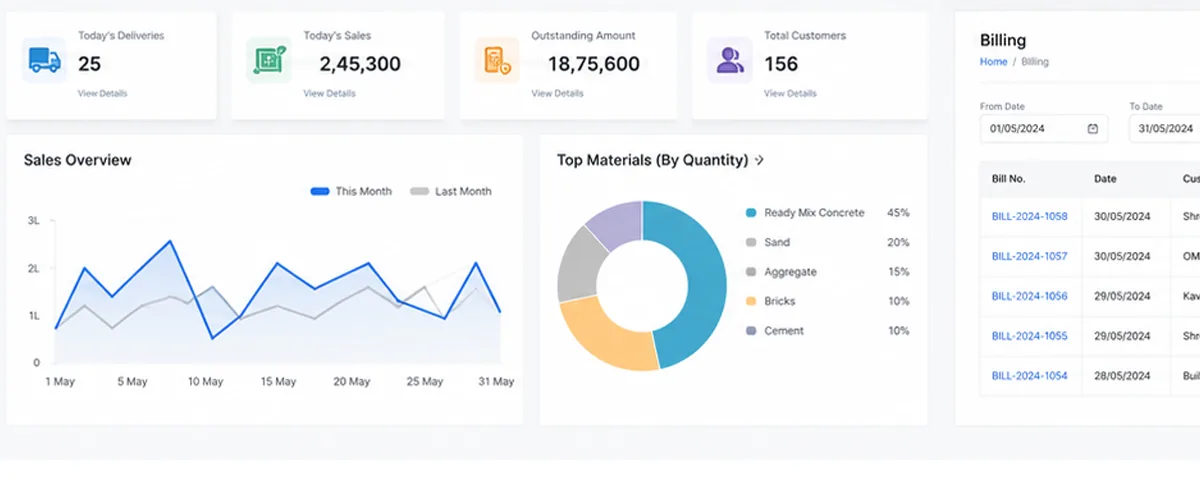Open bill BILL-2024-1056
This screenshot has width=1200, height=500.
coord(1029,296)
